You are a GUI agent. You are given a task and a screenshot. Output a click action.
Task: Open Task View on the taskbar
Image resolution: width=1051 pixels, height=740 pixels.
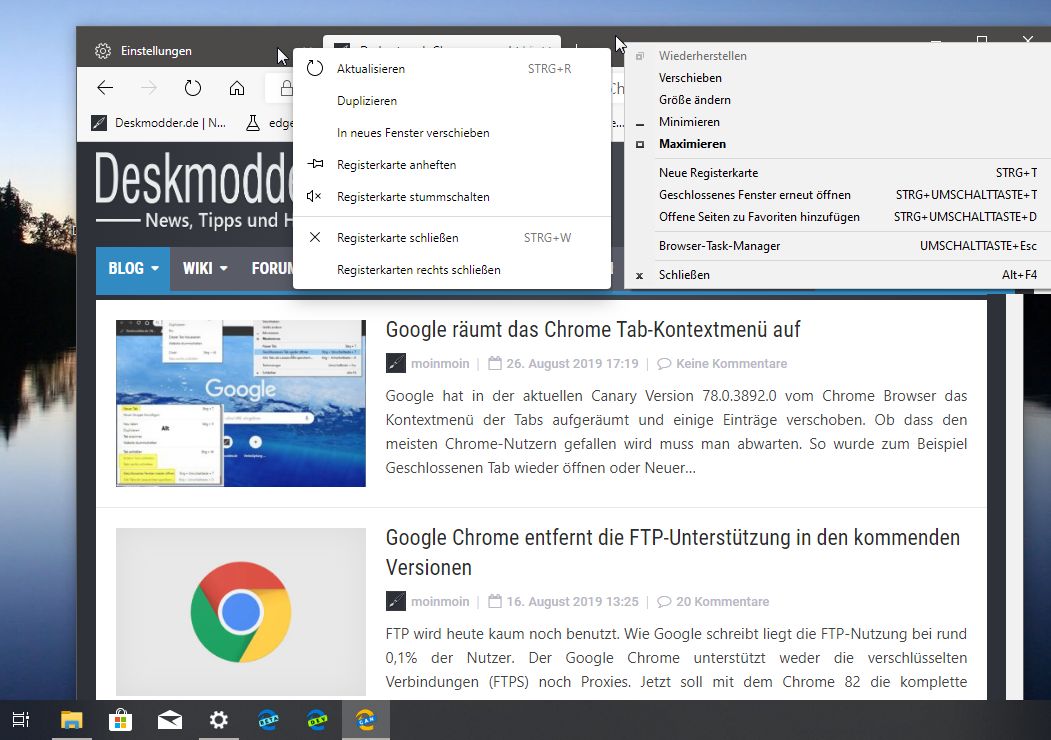click(21, 721)
